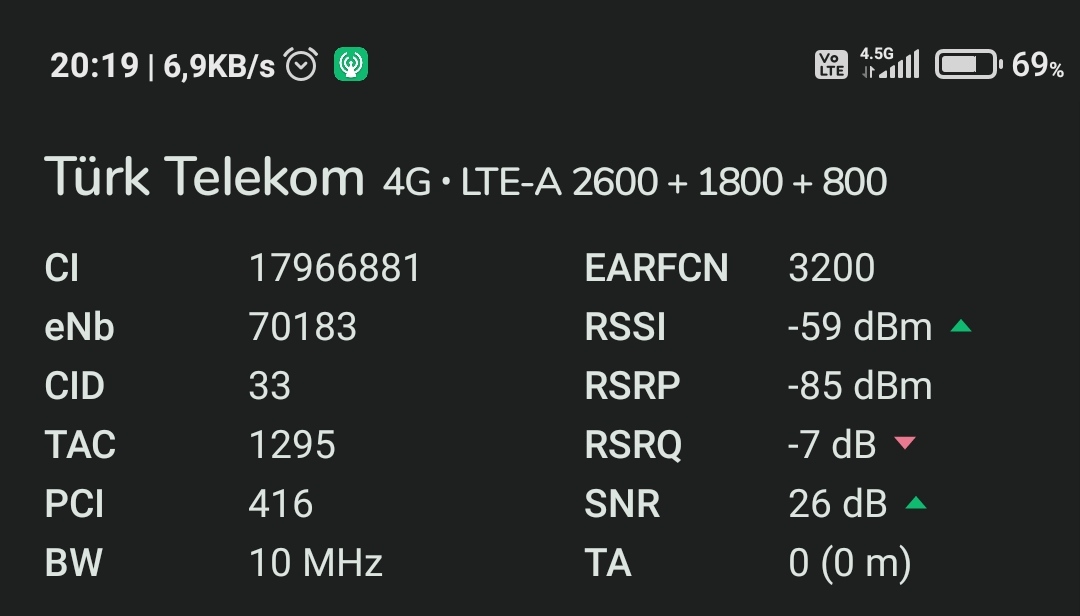Image resolution: width=1080 pixels, height=616 pixels.
Task: Tap the BW 10 MHz value
Action: pyautogui.click(x=315, y=563)
